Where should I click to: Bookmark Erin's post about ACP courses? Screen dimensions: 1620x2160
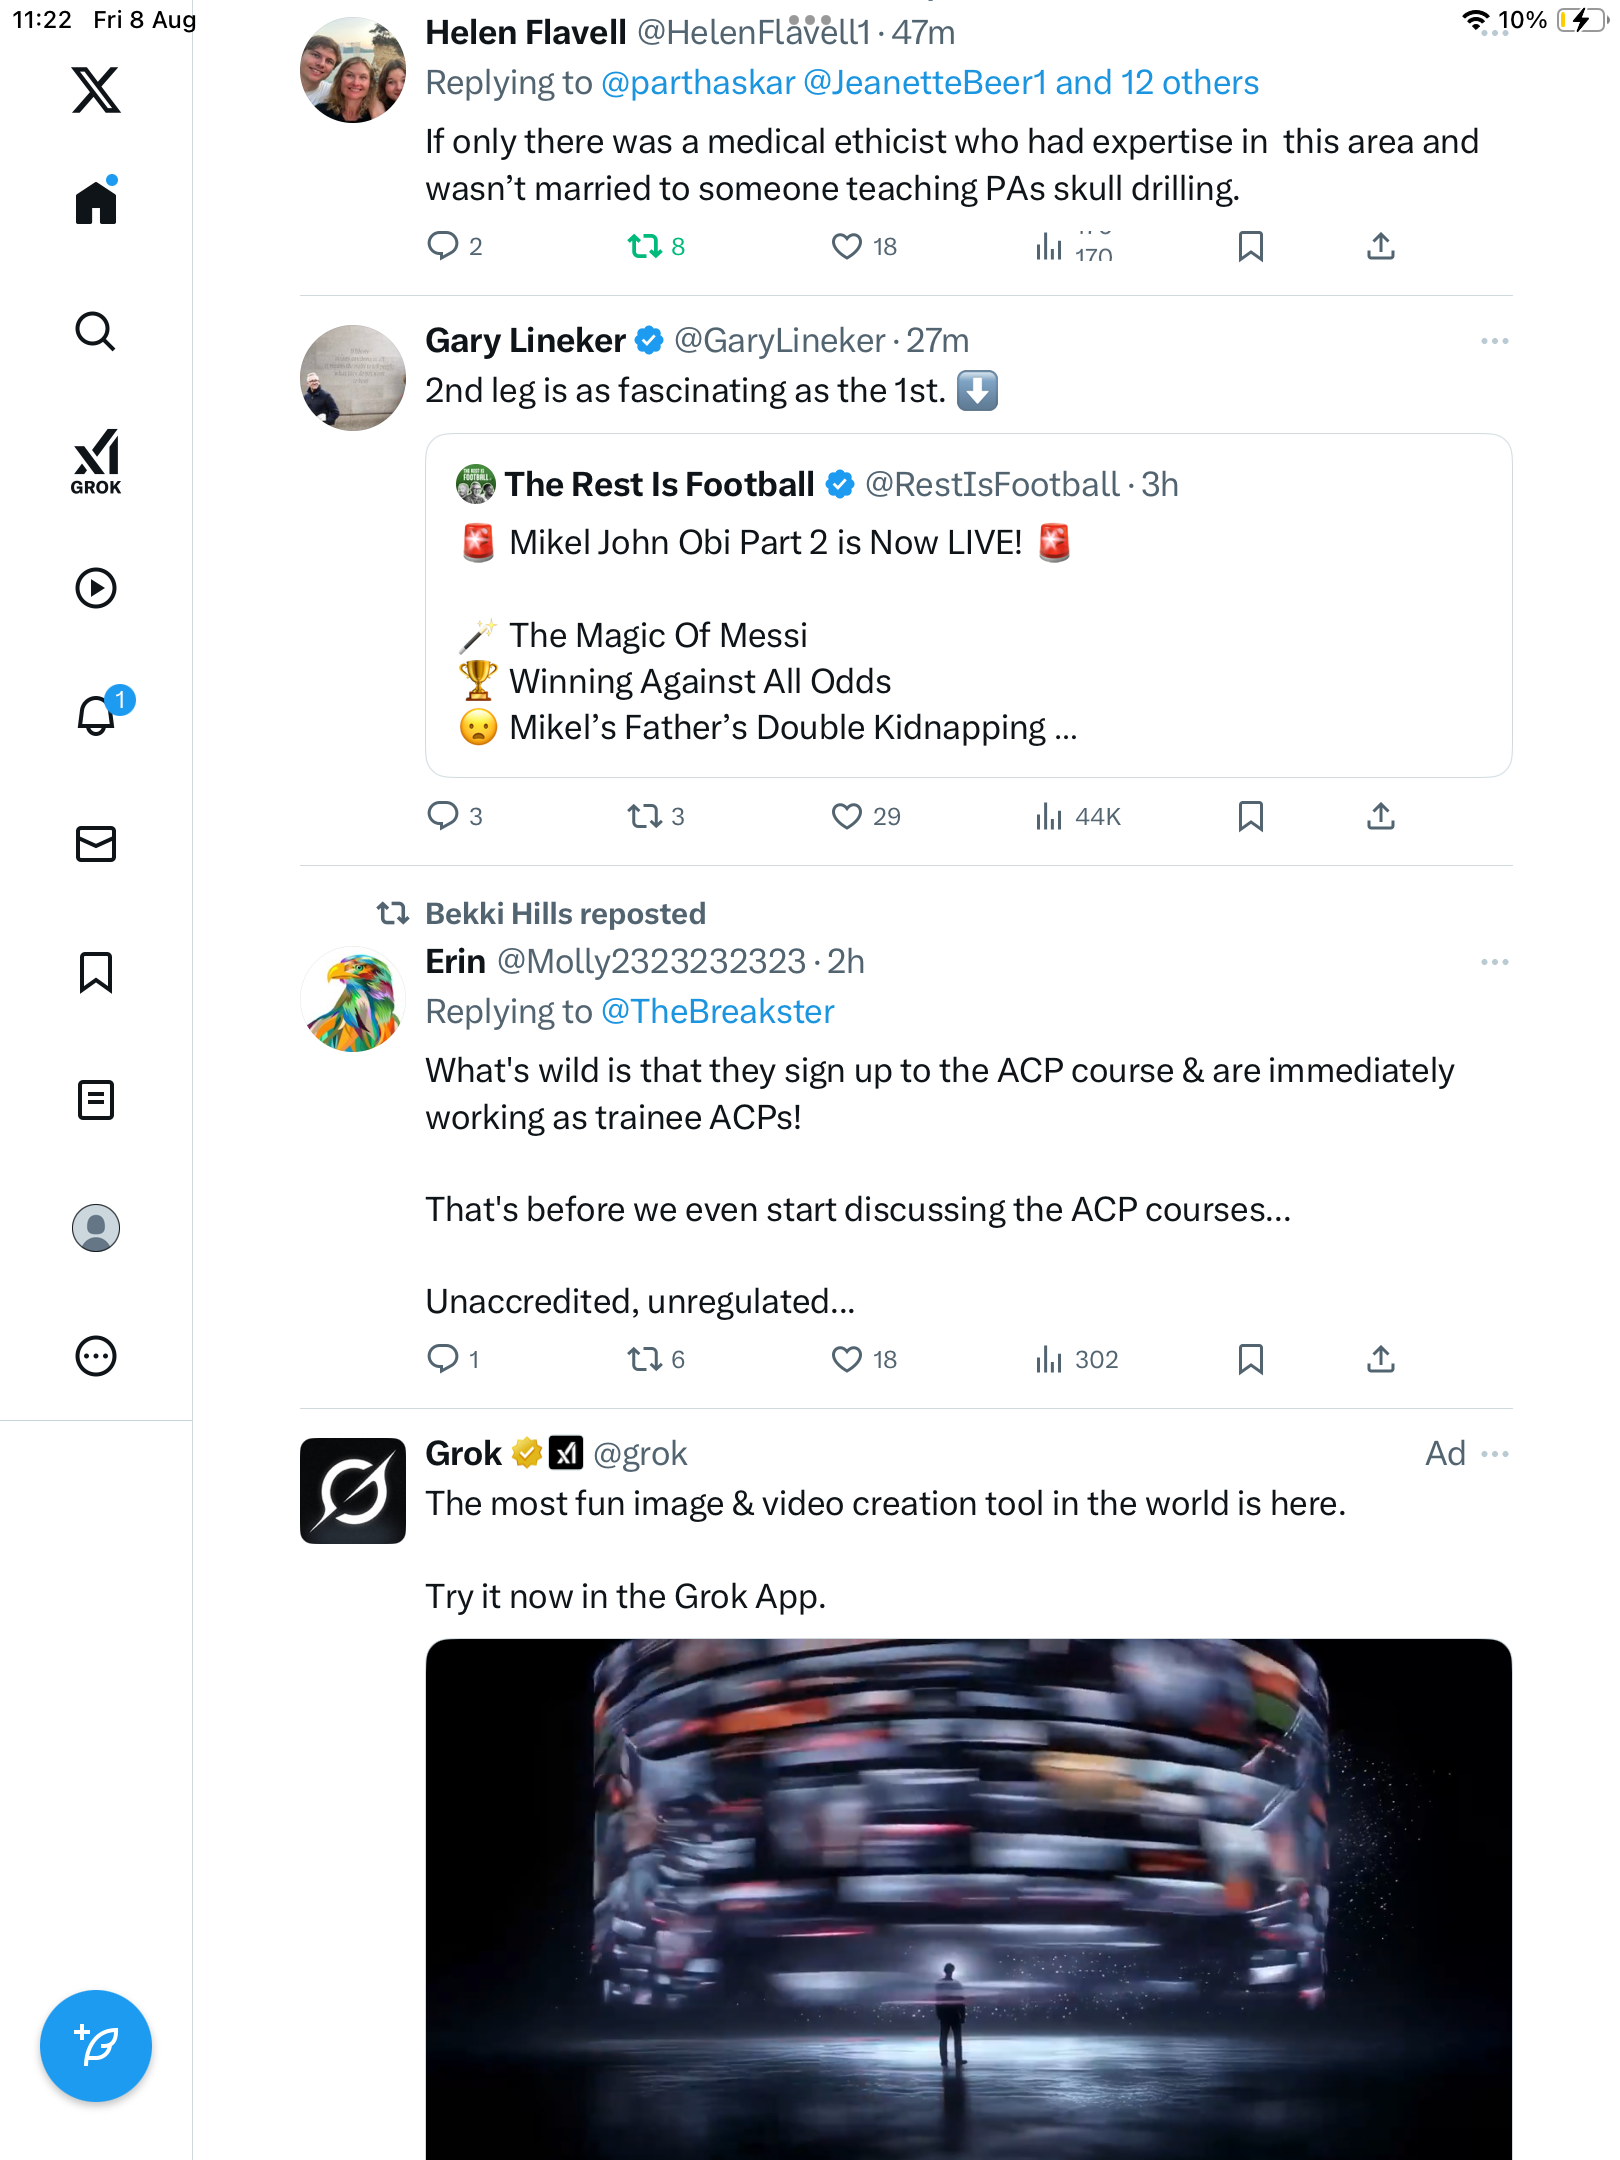click(x=1250, y=1359)
